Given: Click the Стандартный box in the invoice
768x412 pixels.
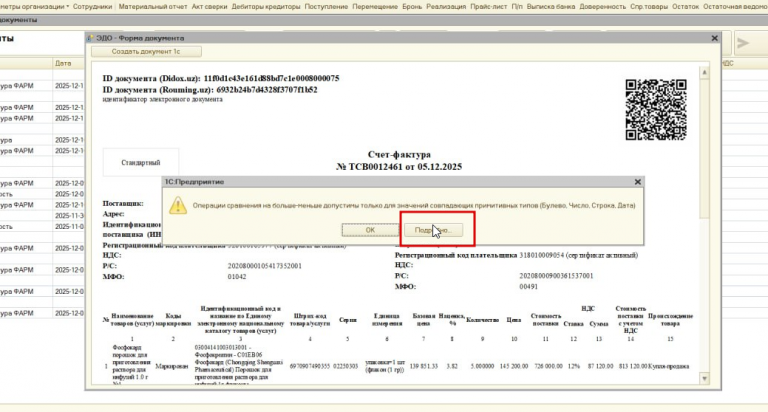Looking at the screenshot, I should 141,162.
